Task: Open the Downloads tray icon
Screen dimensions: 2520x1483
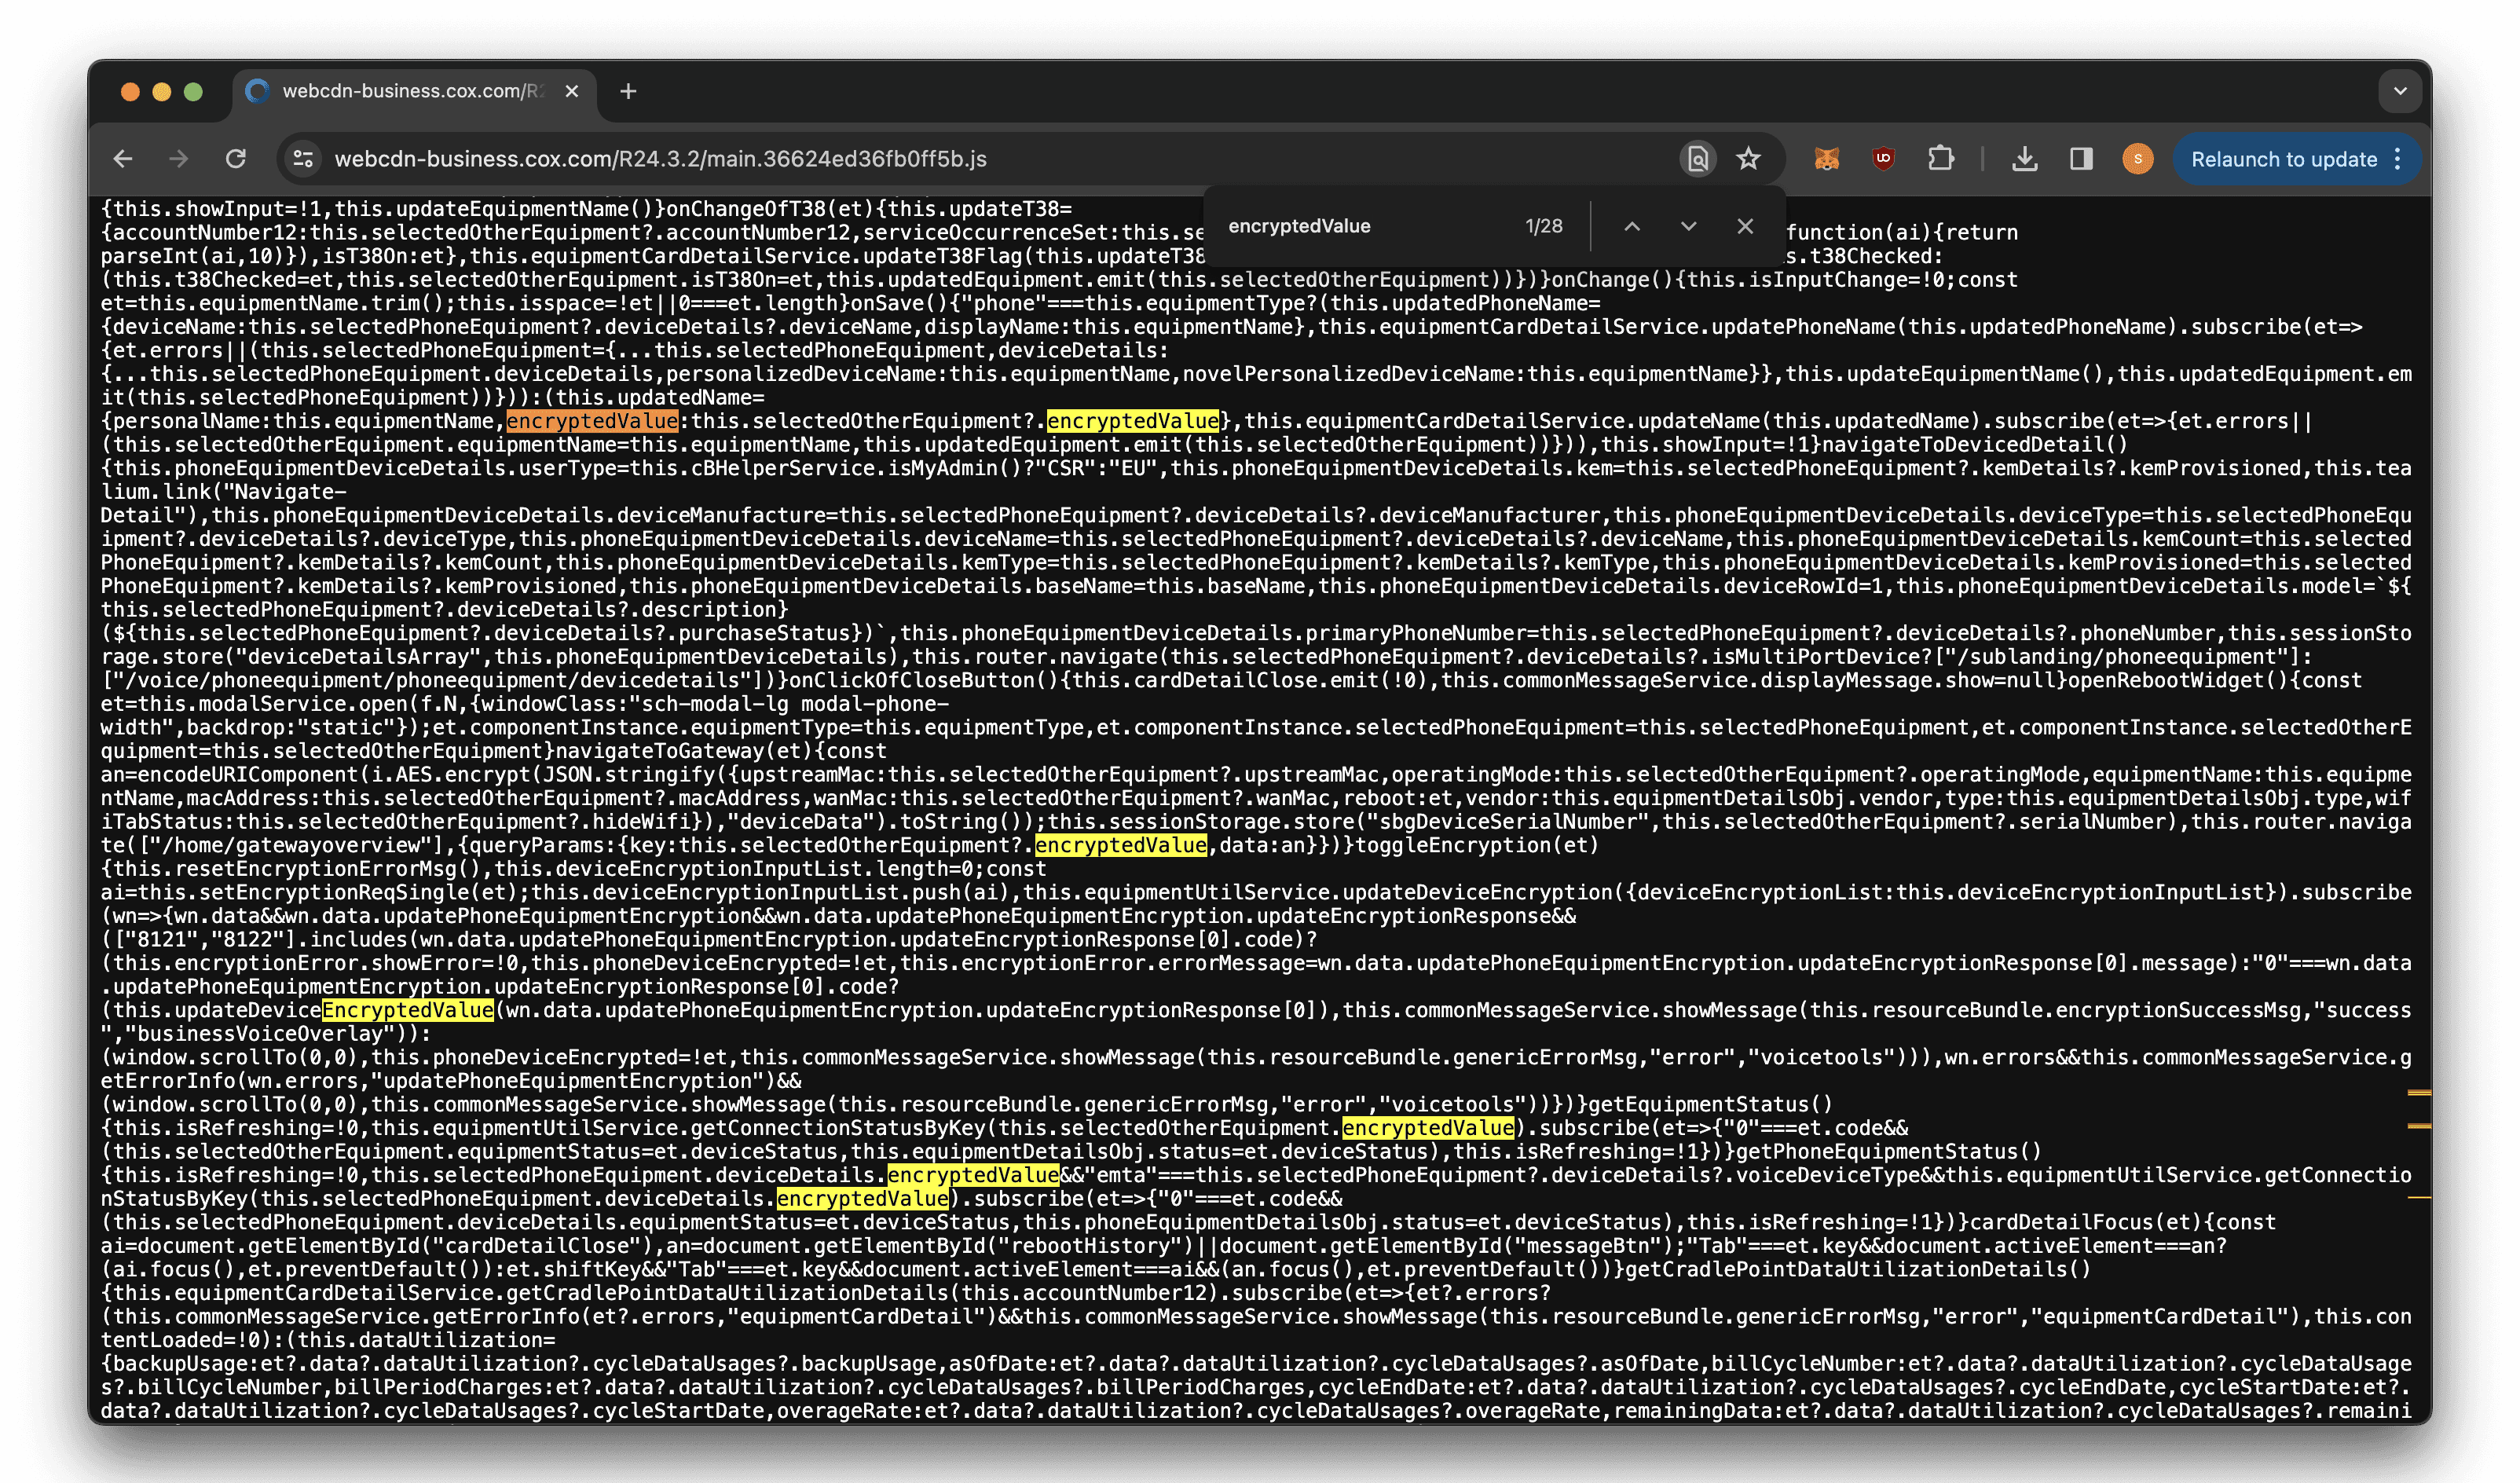Action: coord(2025,159)
